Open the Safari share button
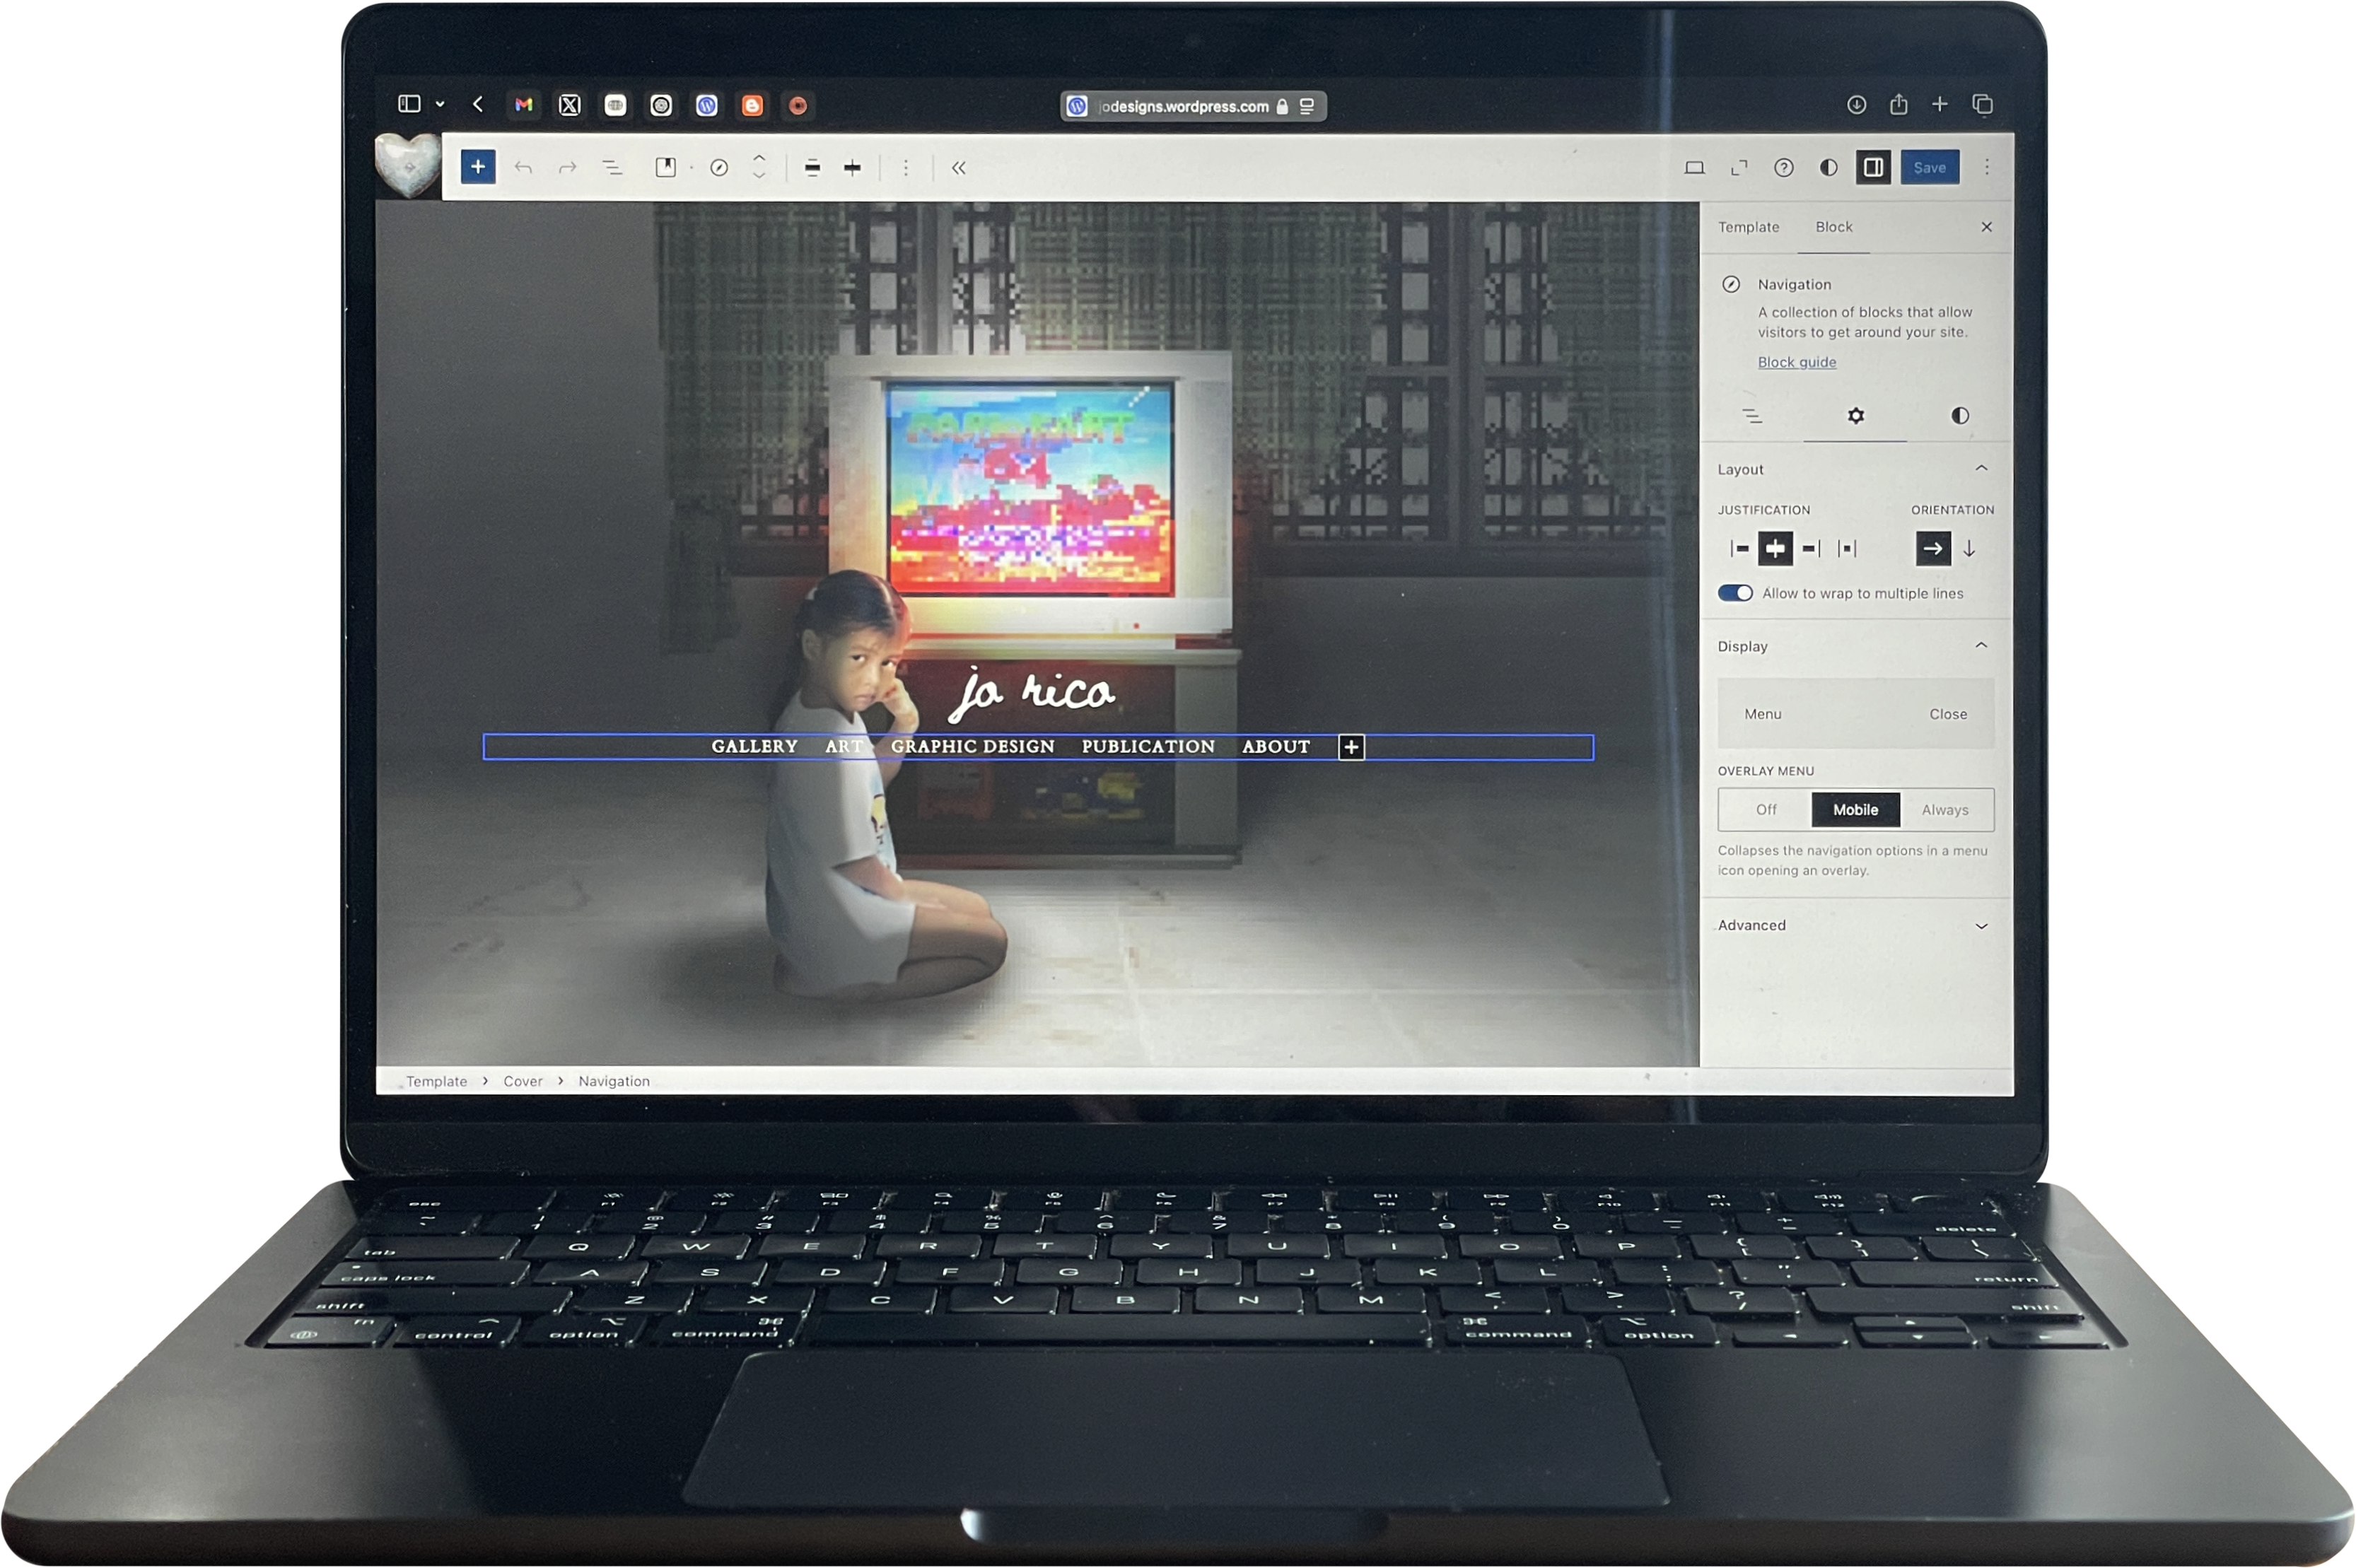This screenshot has width=2356, height=1568. [1899, 104]
